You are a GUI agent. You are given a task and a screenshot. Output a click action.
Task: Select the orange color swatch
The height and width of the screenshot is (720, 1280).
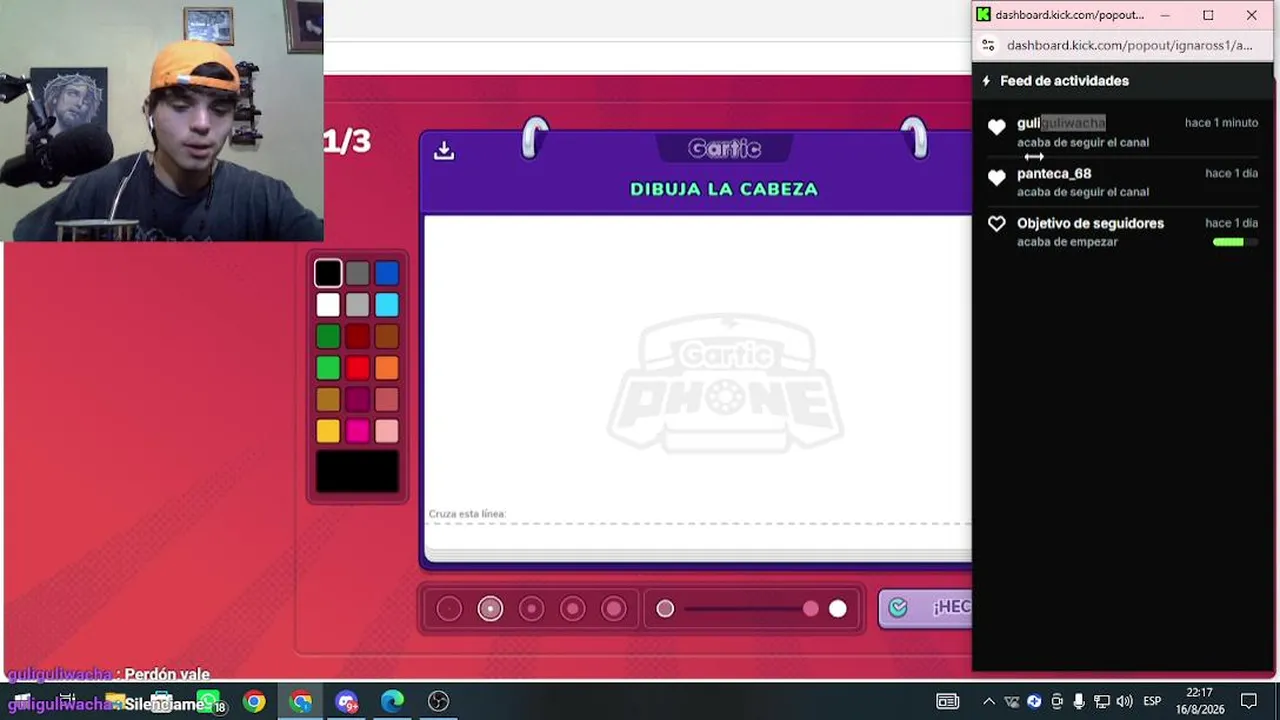[x=386, y=368]
